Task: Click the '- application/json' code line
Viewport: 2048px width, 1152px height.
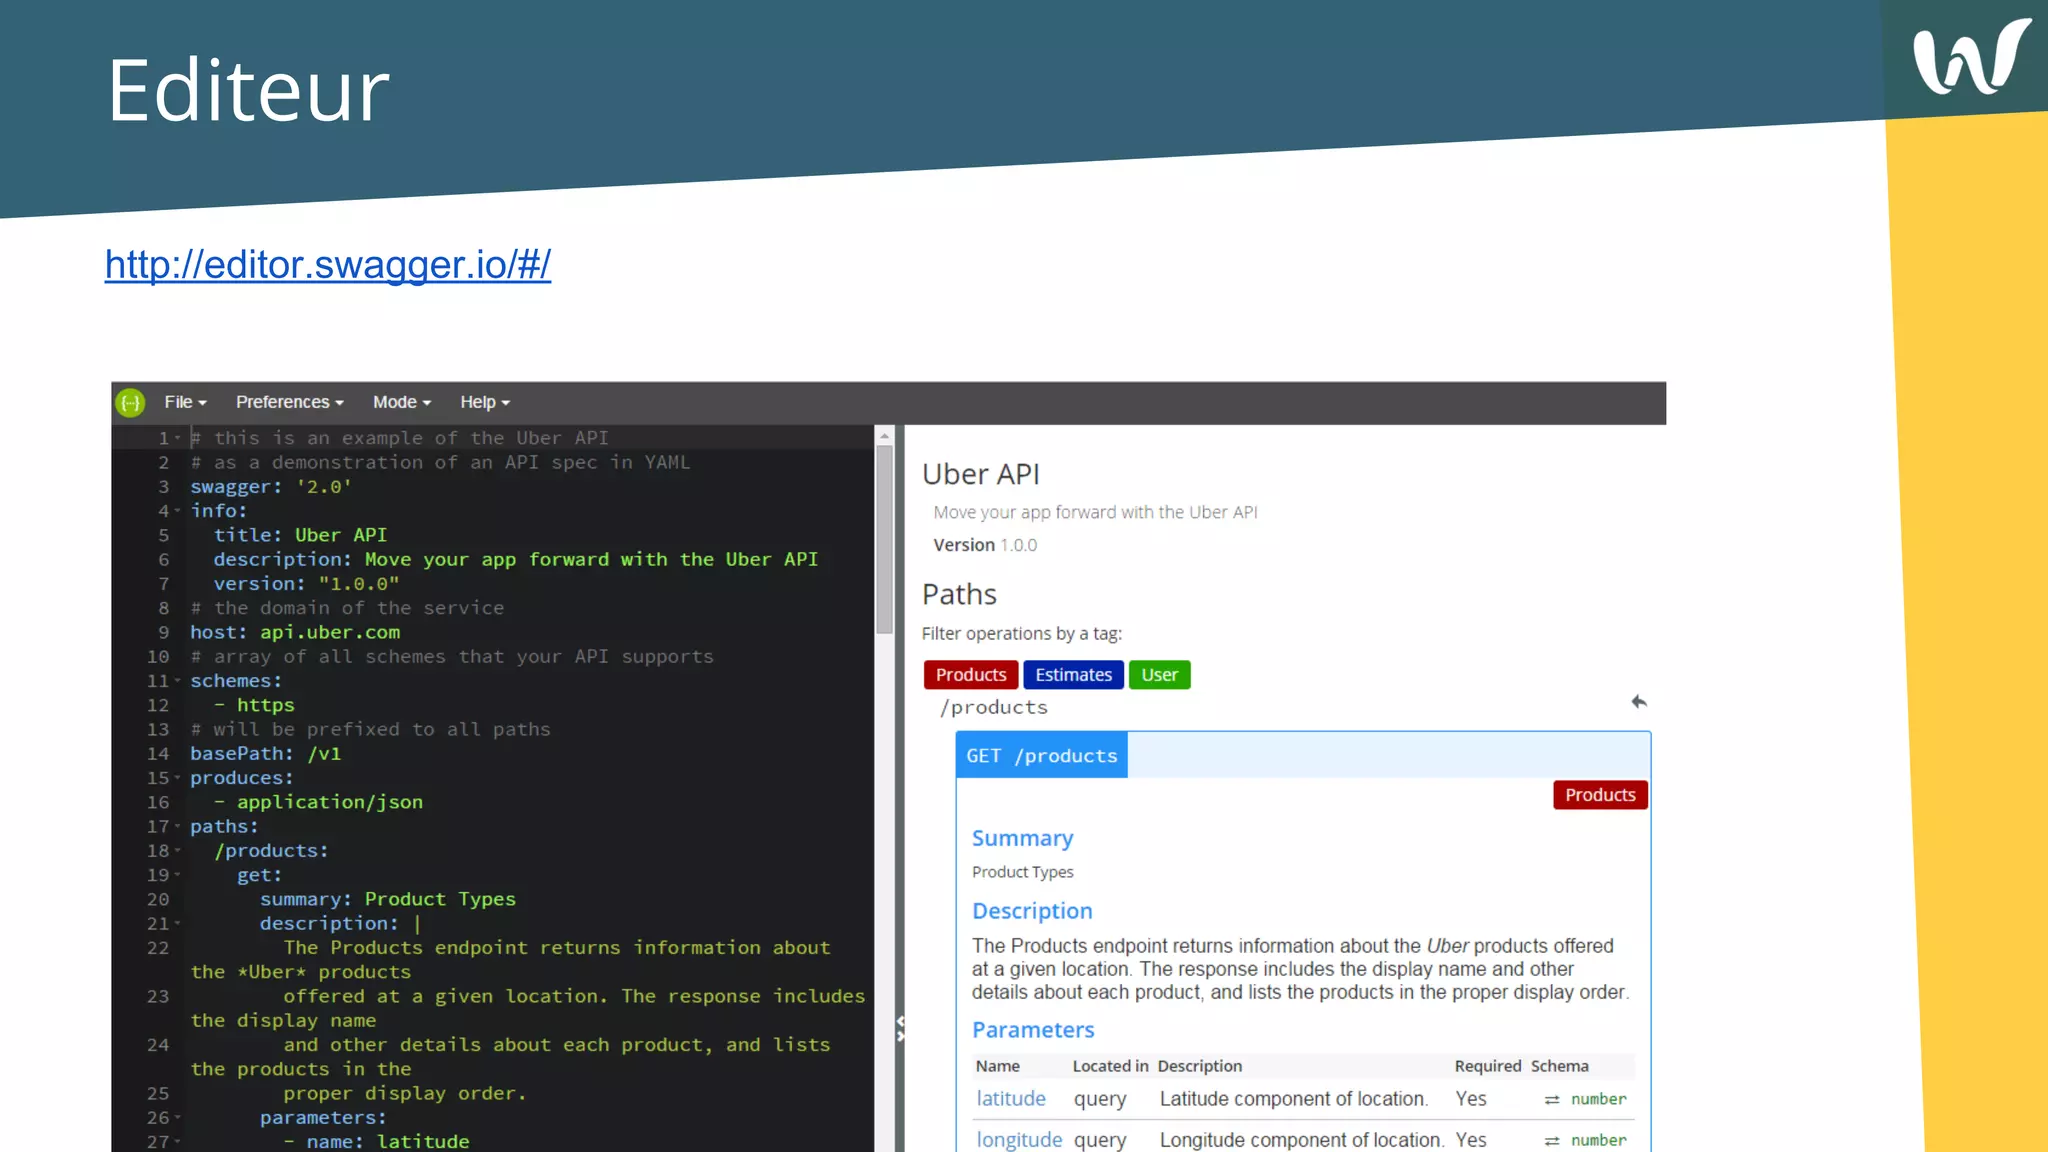Action: [319, 802]
